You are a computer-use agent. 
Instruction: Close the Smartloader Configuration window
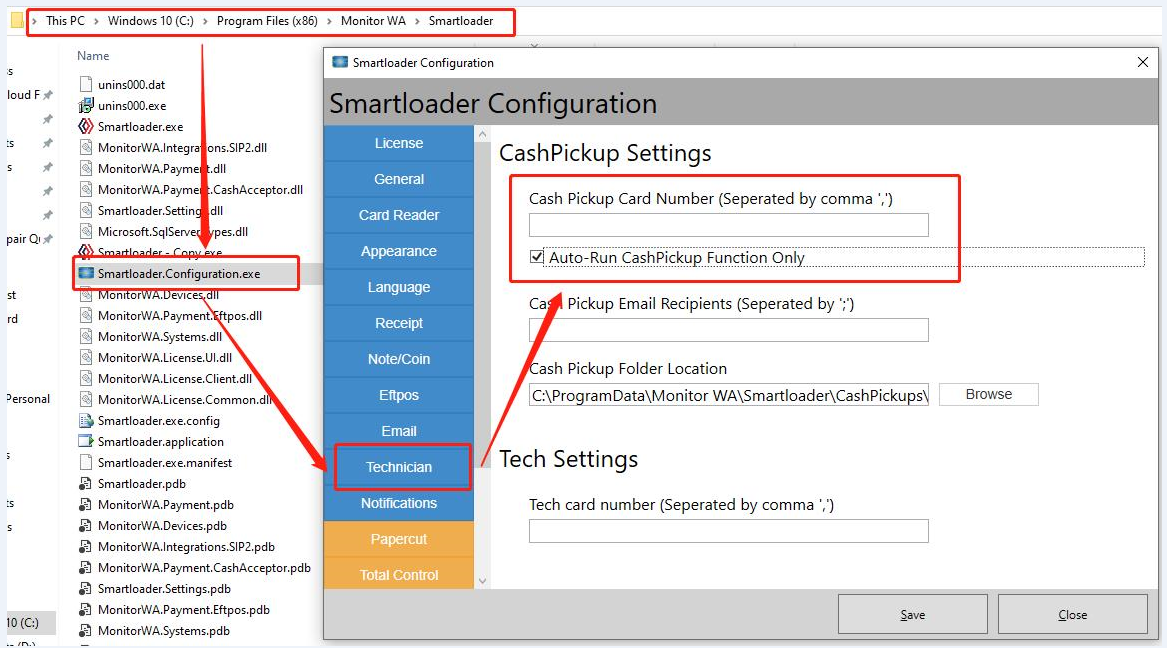(1143, 62)
